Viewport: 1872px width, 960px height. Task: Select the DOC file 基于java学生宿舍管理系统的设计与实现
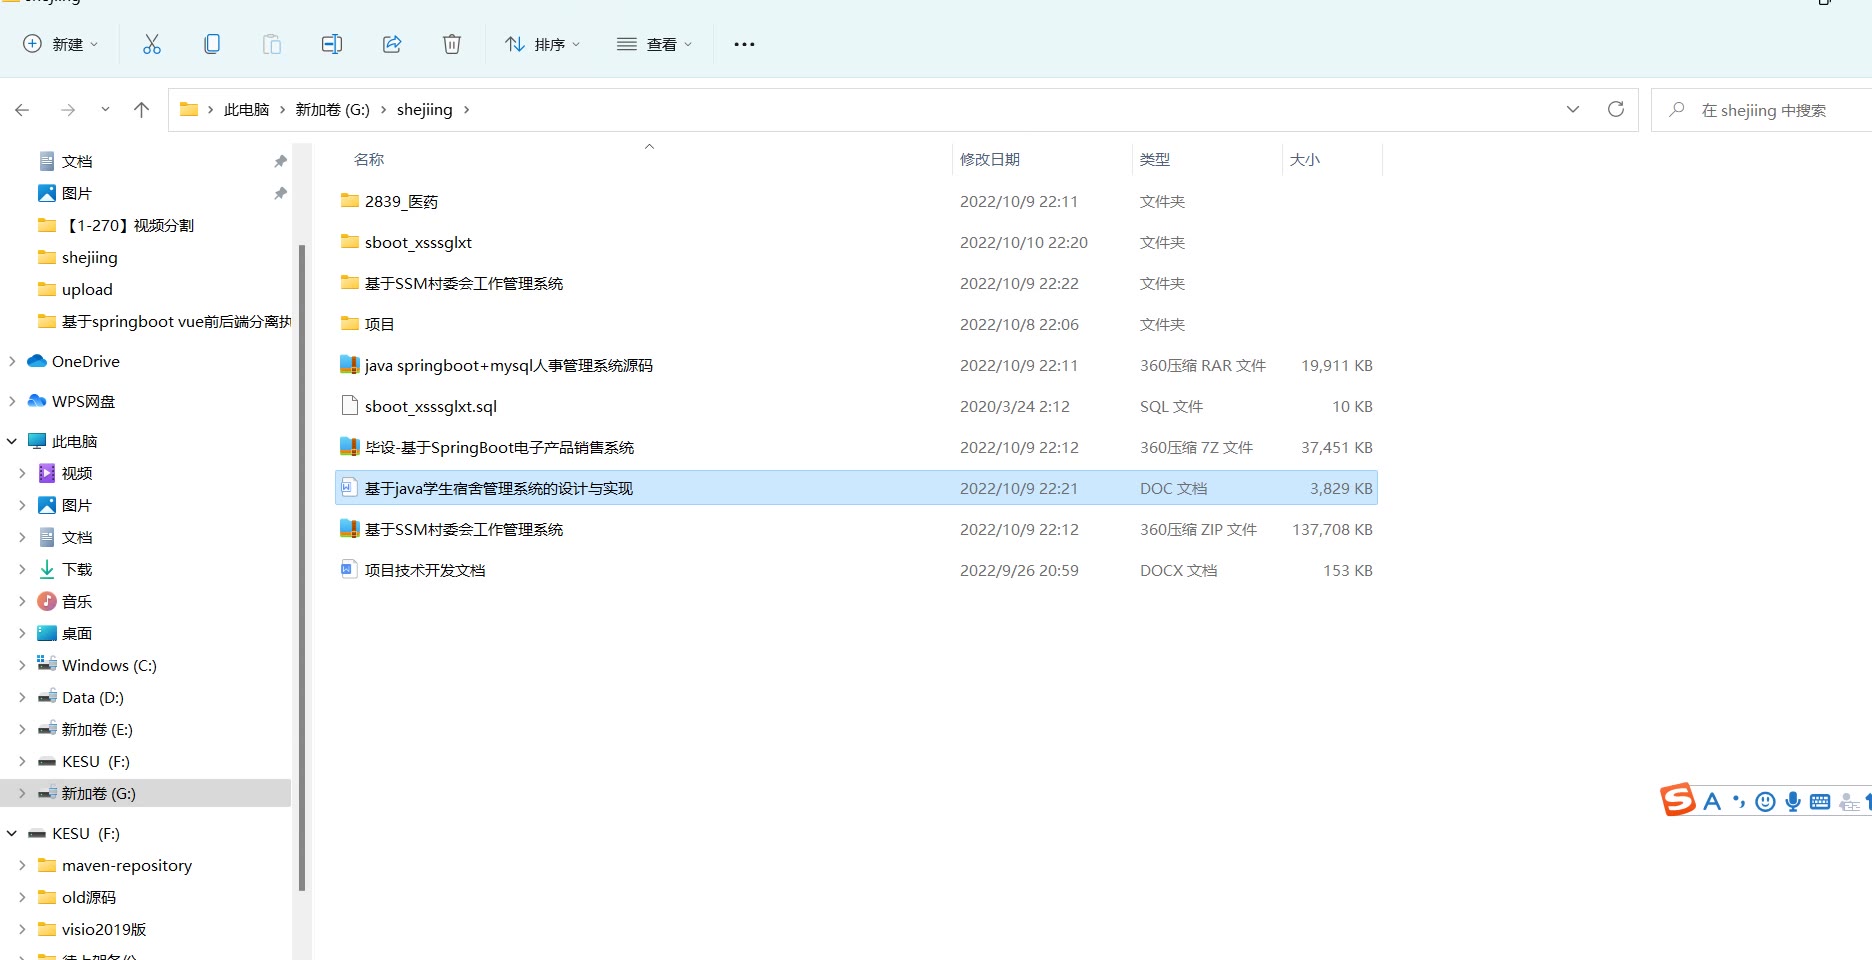(856, 488)
